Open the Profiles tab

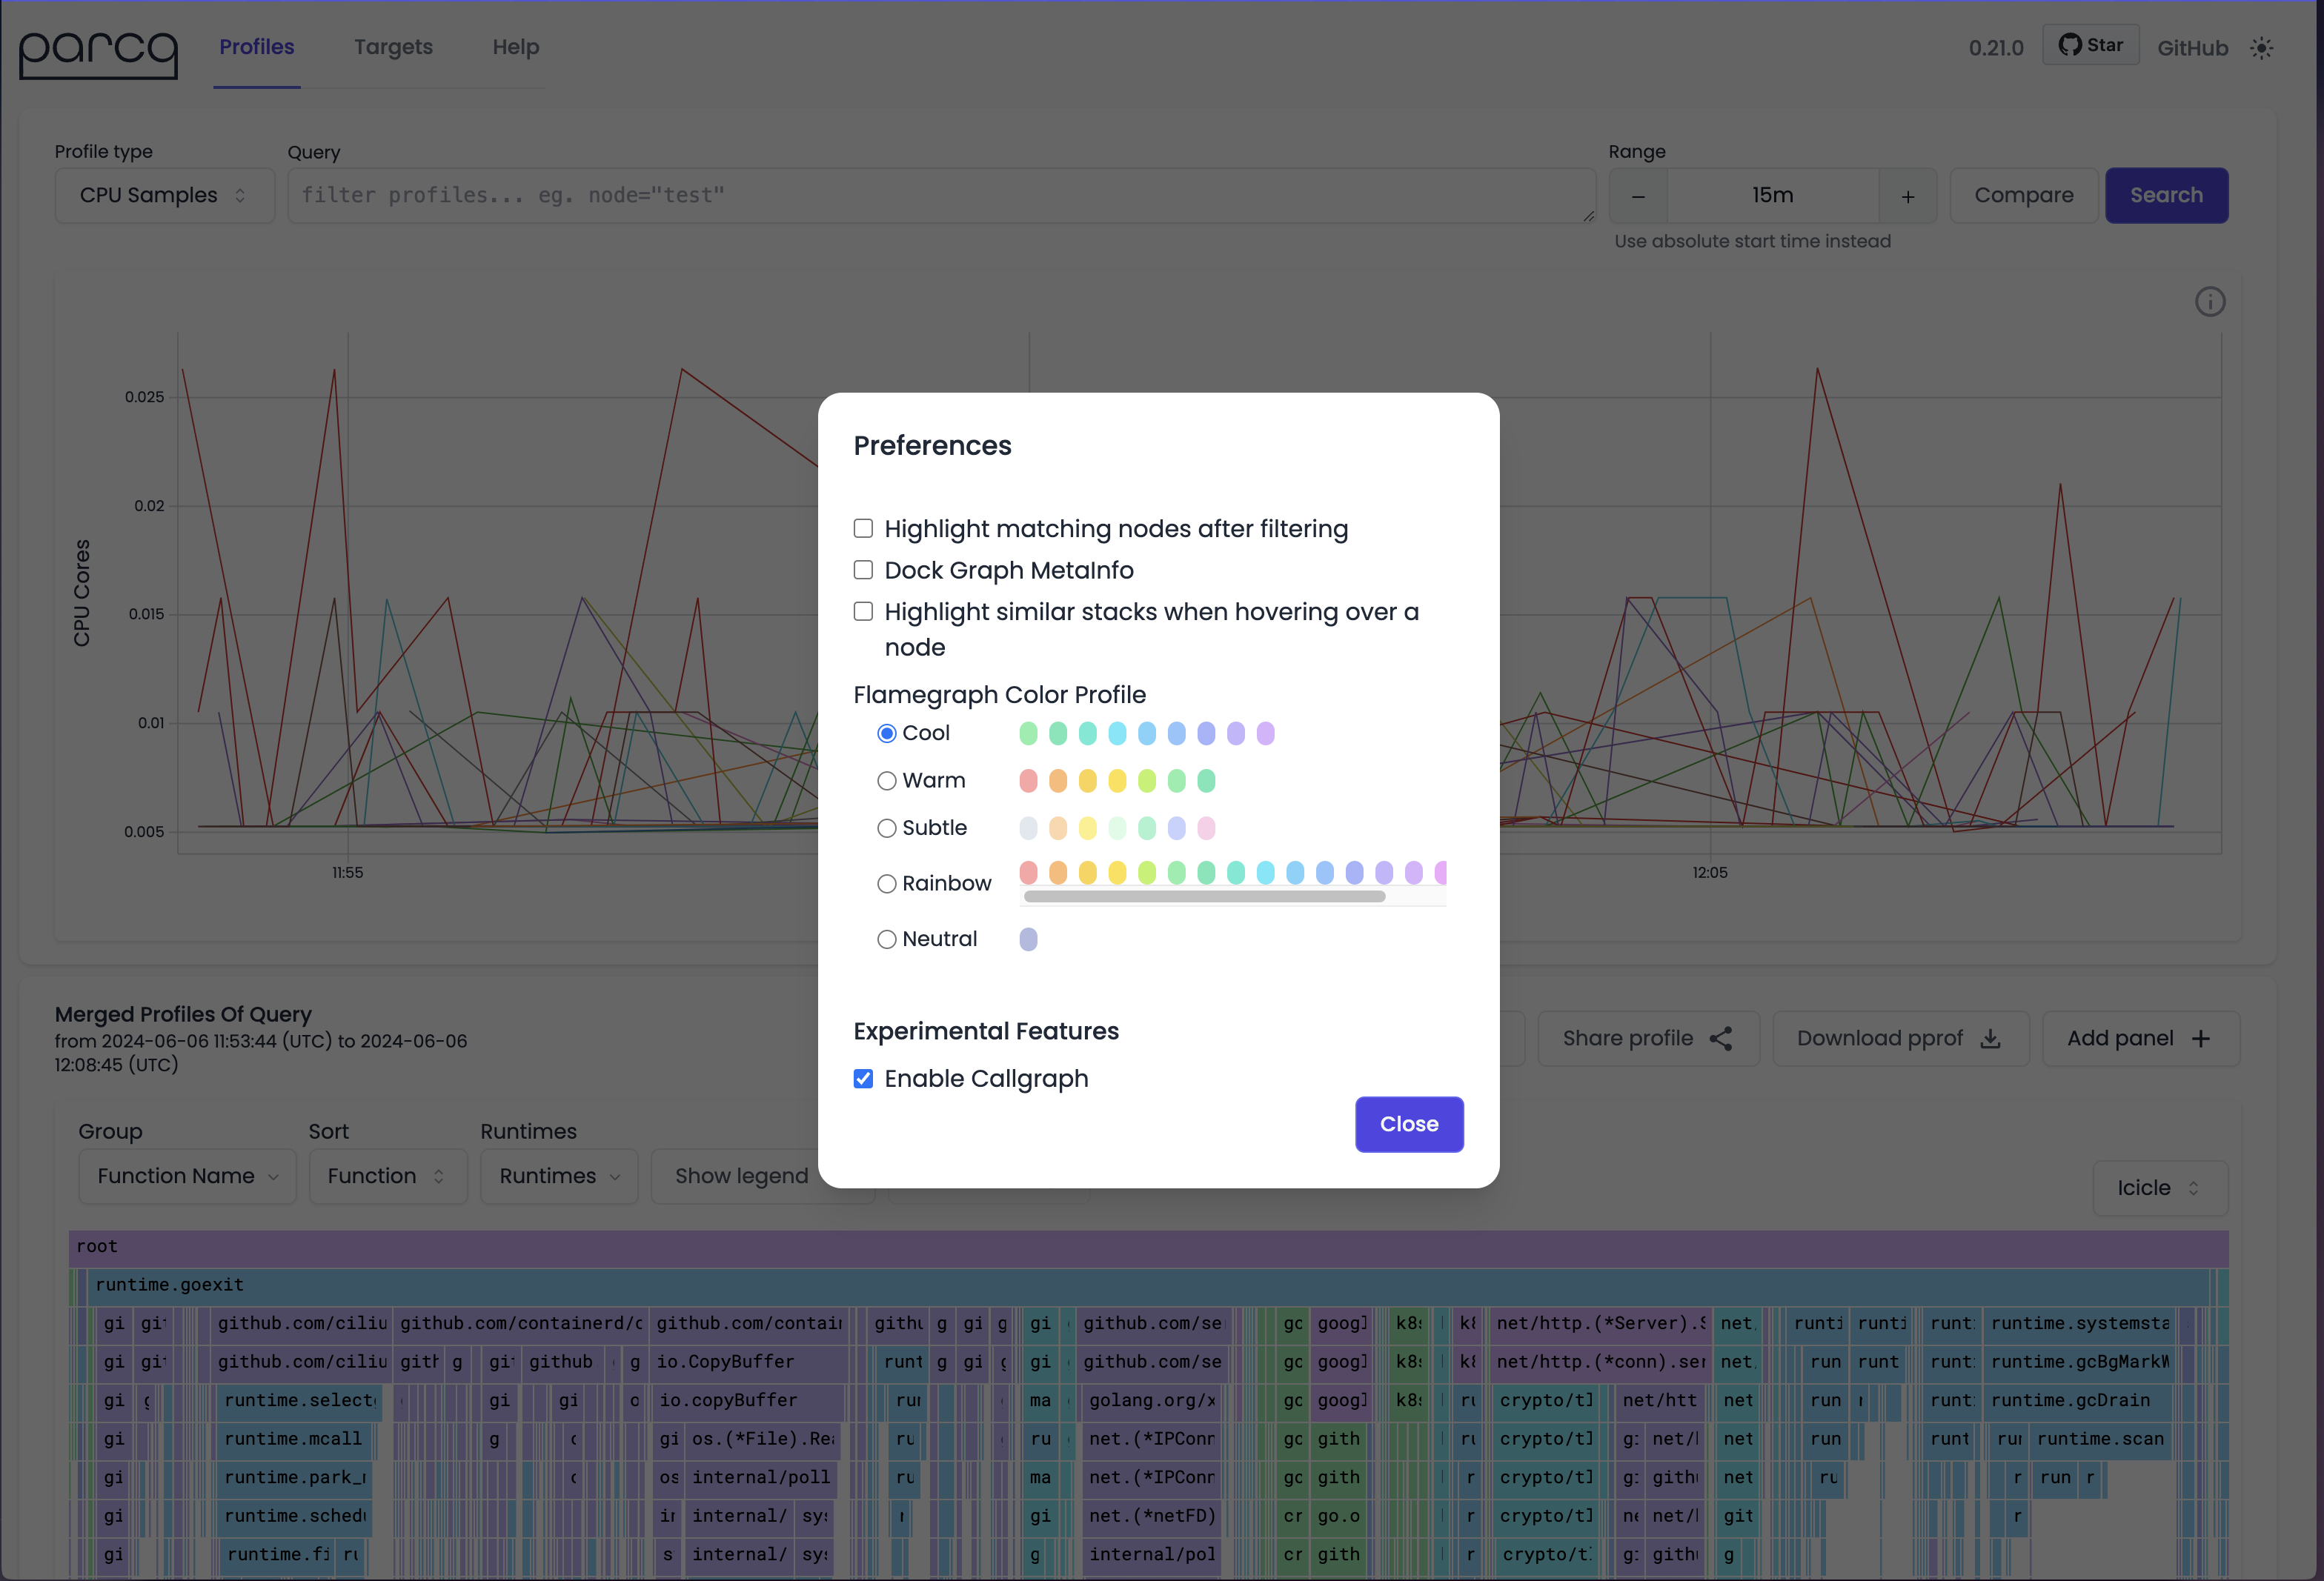[256, 47]
